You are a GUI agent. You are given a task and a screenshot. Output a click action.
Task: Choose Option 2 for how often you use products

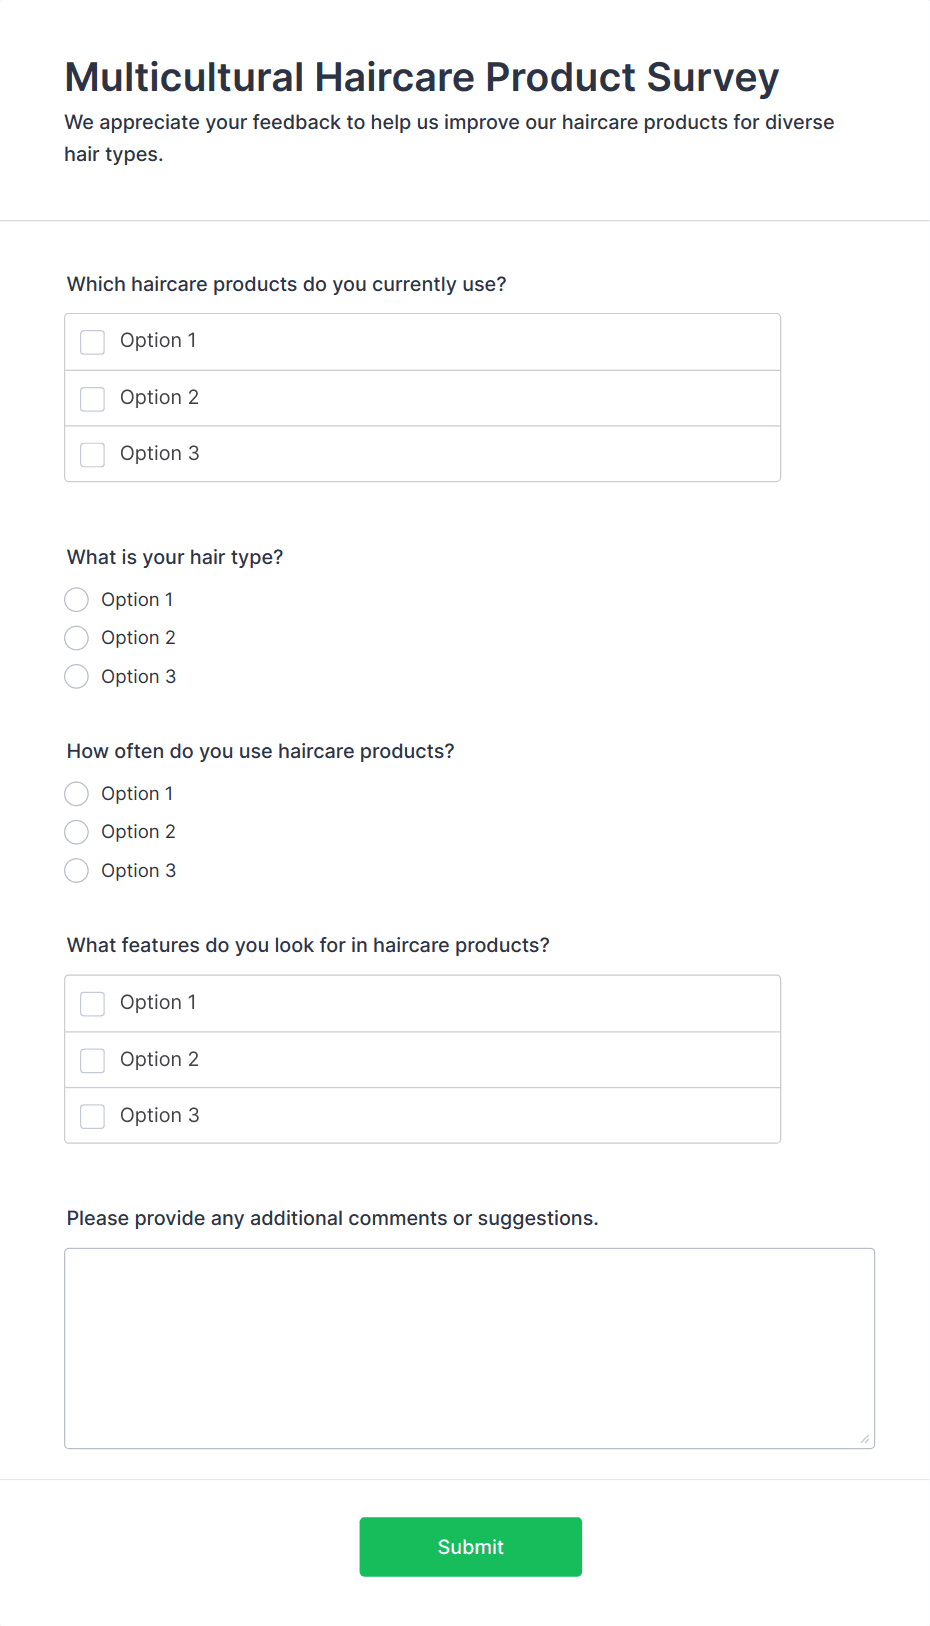(x=77, y=832)
